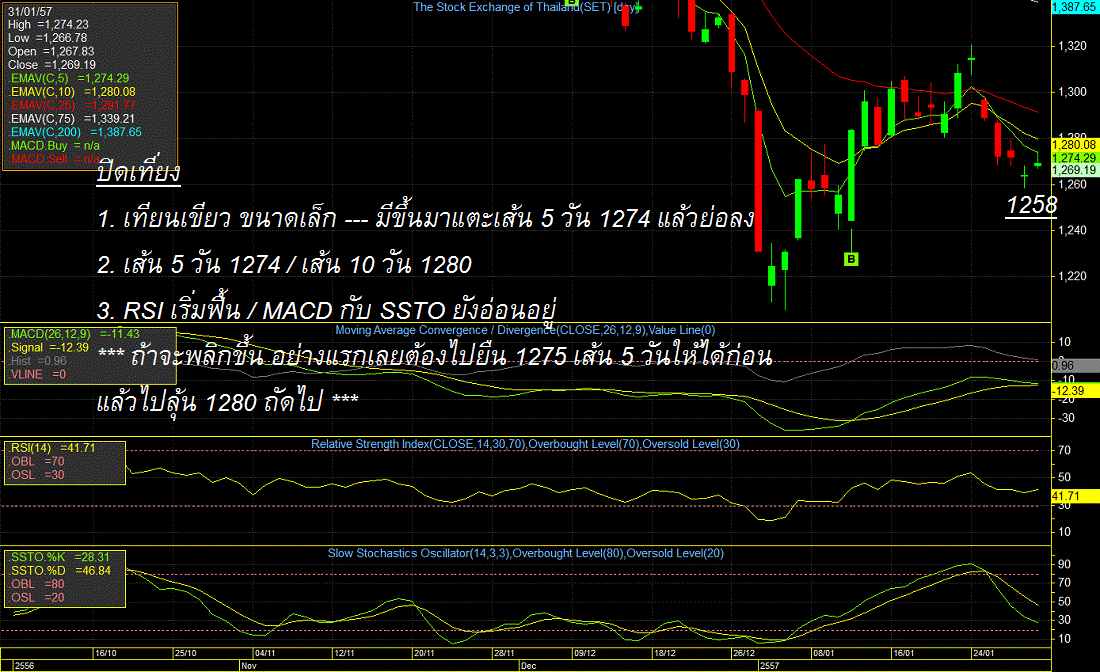Click the 1,280.08 yellow price label
The width and height of the screenshot is (1100, 672).
click(x=1074, y=145)
